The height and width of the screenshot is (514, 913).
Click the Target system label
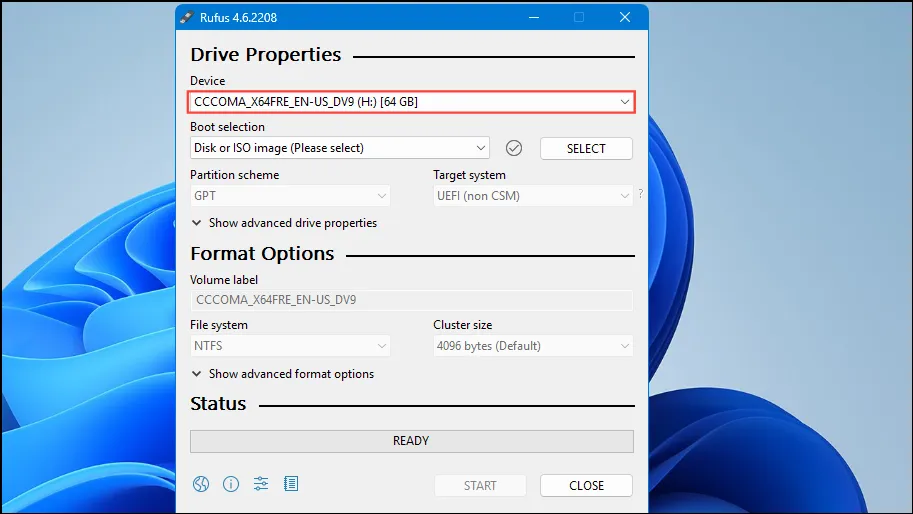(x=469, y=175)
